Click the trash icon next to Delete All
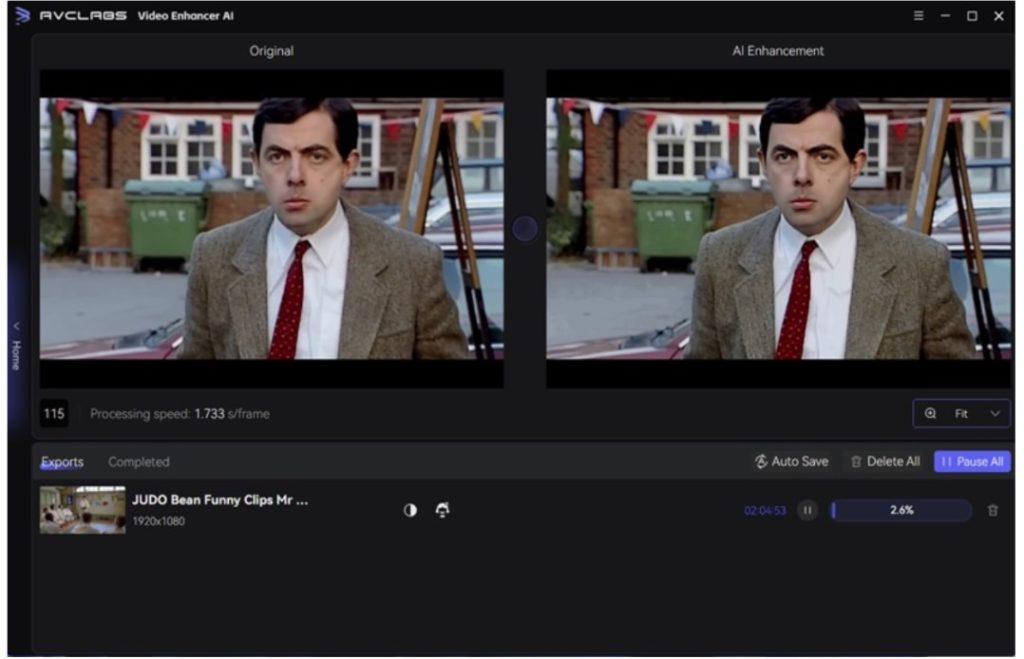Image resolution: width=1024 pixels, height=659 pixels. pos(857,461)
